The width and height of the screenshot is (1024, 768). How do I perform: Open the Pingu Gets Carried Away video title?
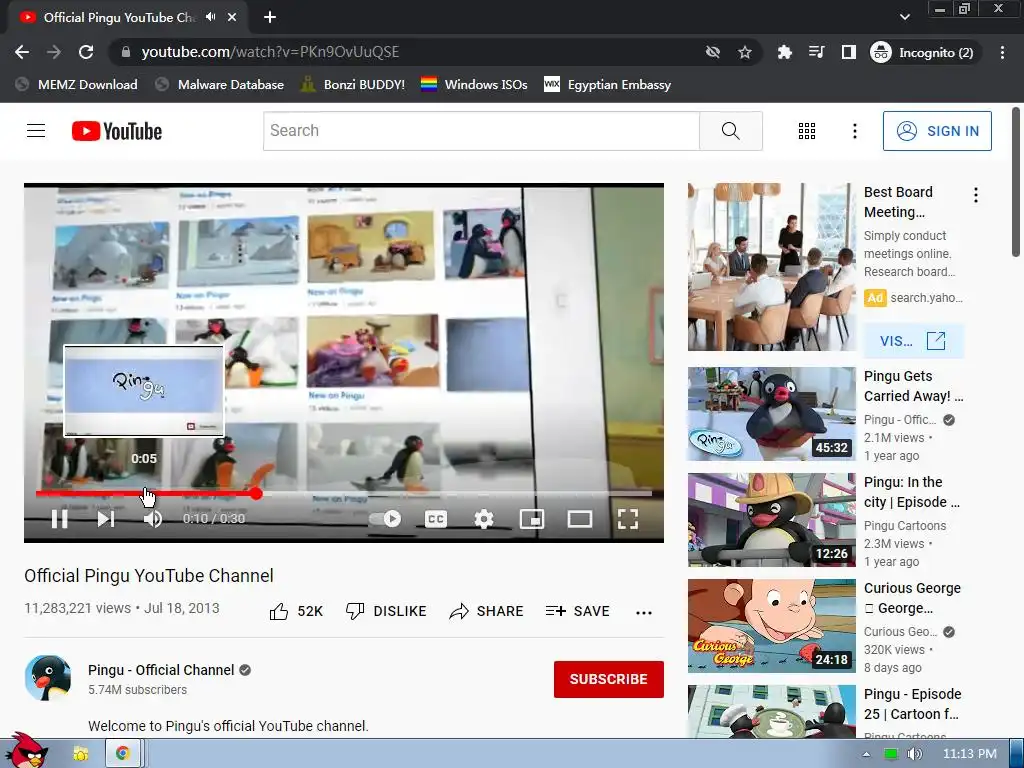[914, 386]
